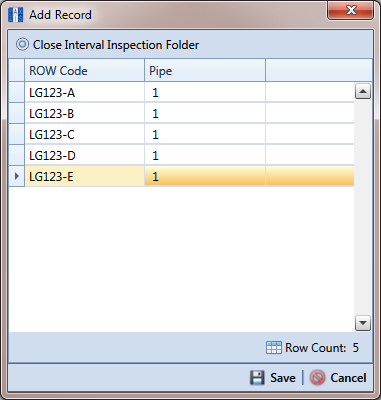Screen dimensions: 381x400
Task: Close the Add Record dialog window
Action: pos(351,11)
